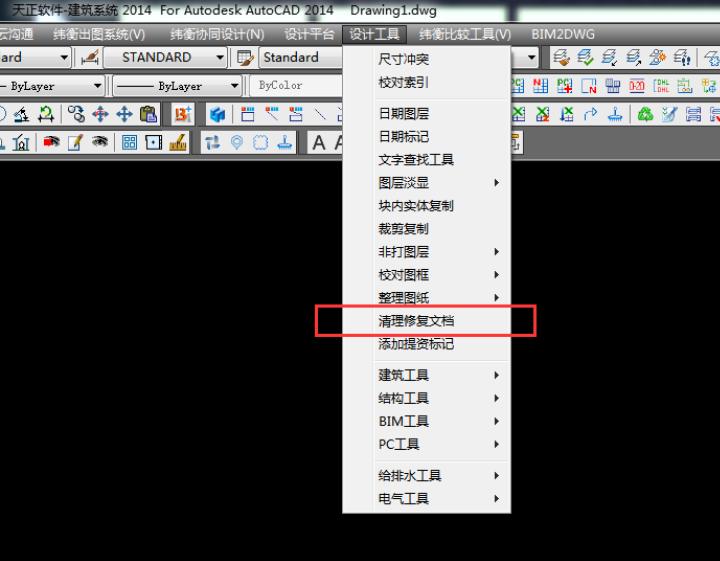Click the red 0-20 toolbar icon
The height and width of the screenshot is (561, 720).
coord(636,86)
